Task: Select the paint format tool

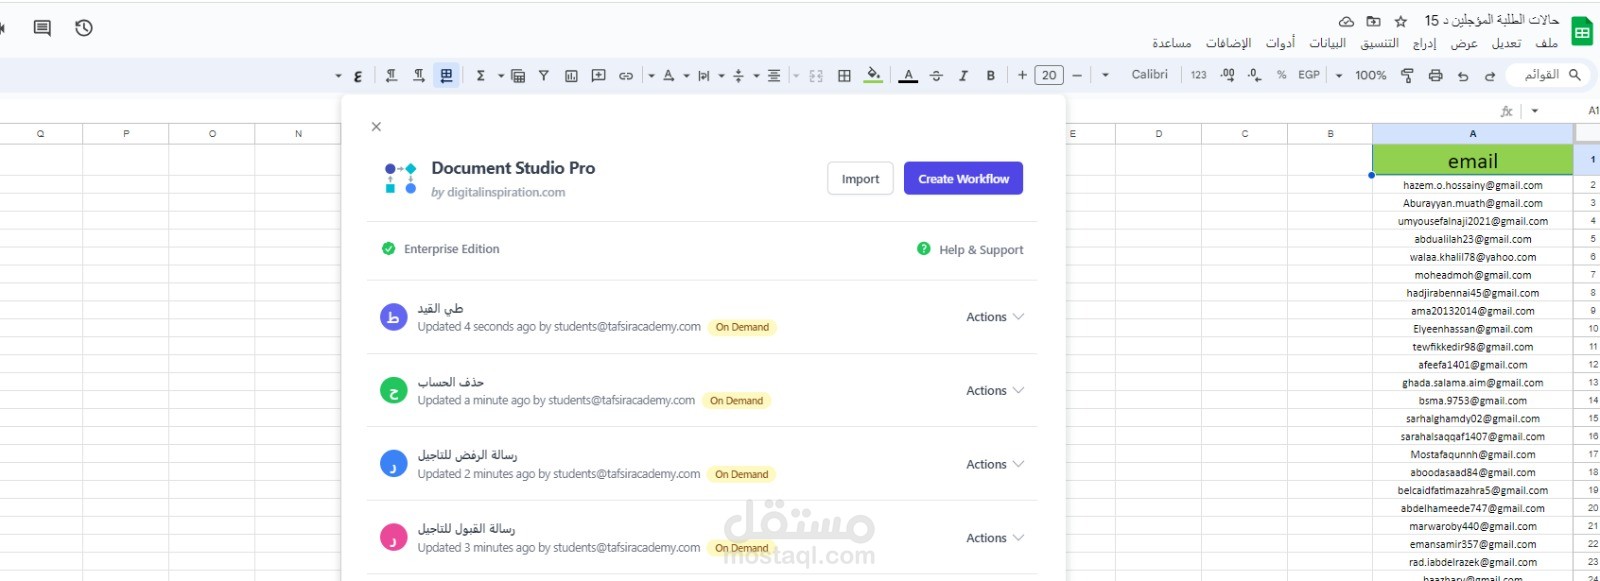Action: point(1407,75)
